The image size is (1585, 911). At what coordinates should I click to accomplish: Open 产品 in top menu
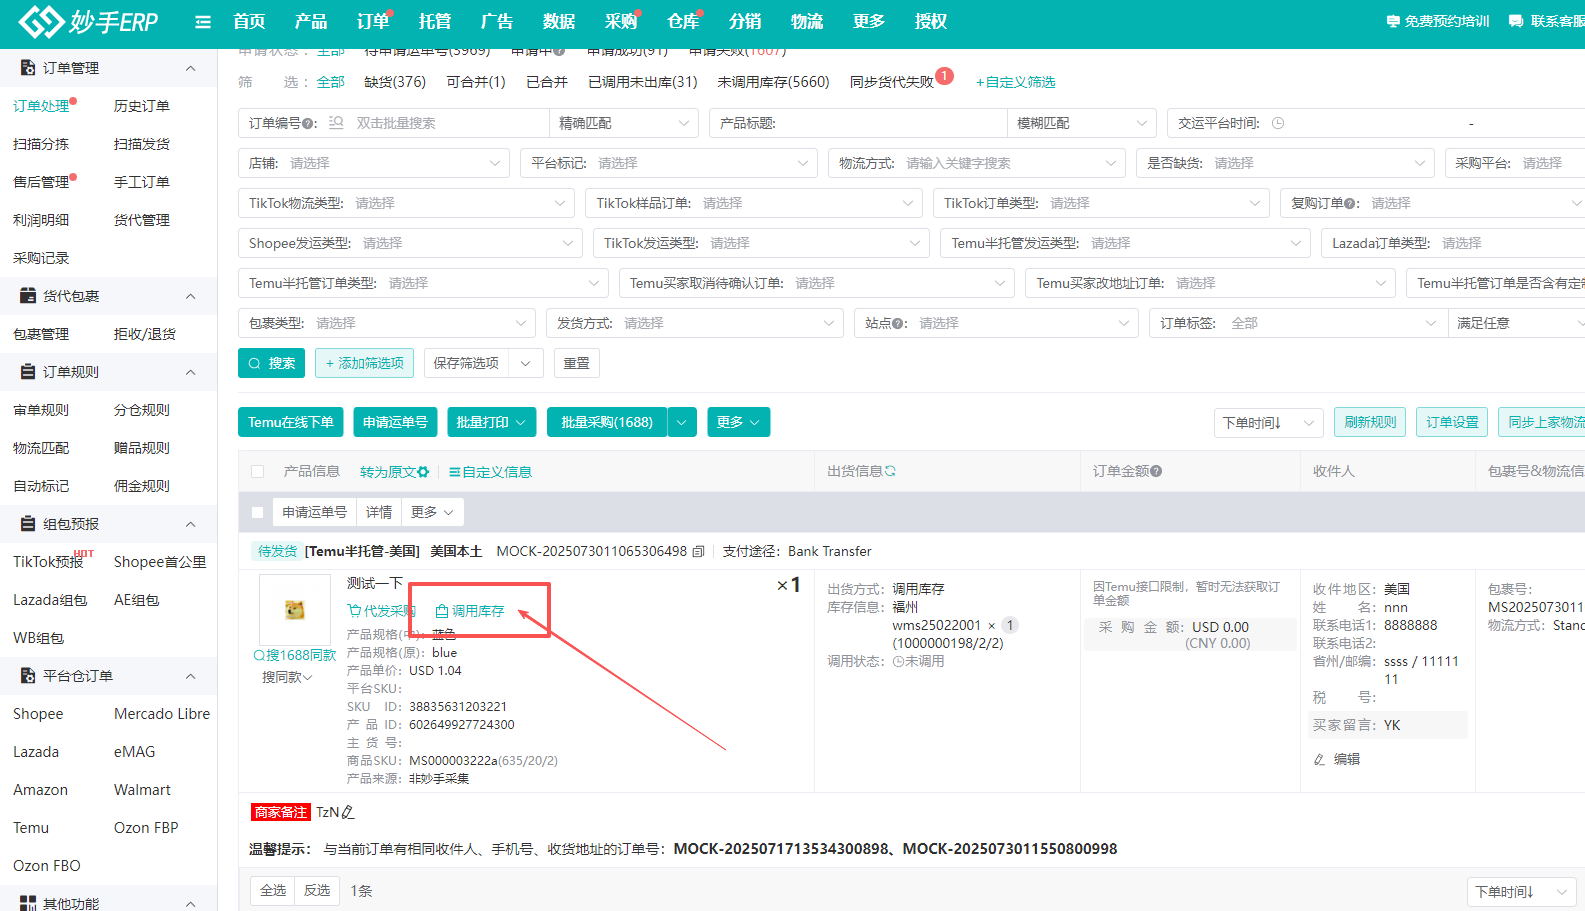click(x=311, y=21)
